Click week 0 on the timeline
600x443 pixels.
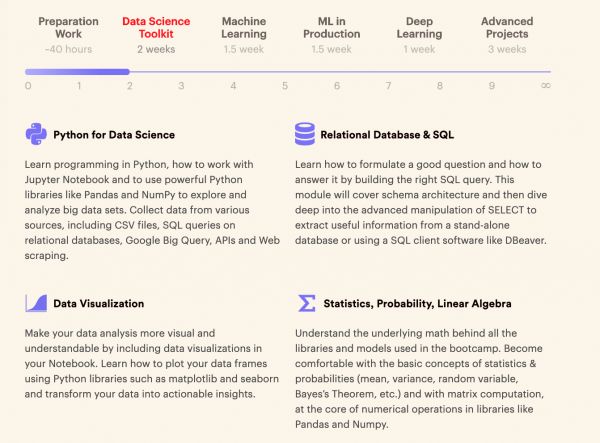28,86
